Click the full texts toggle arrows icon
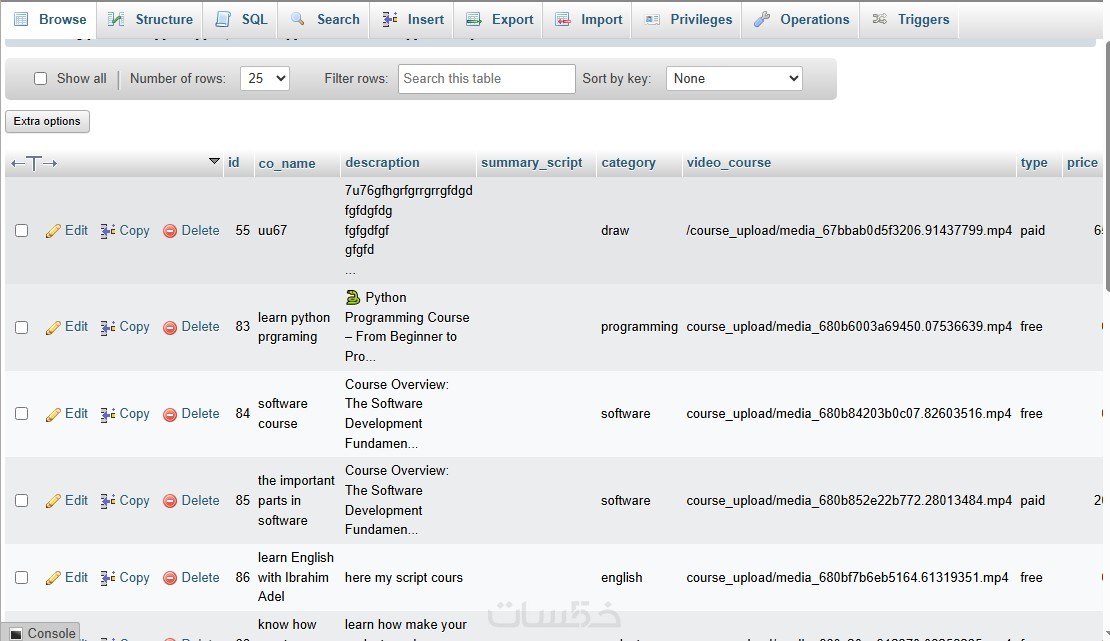Image resolution: width=1110 pixels, height=641 pixels. (34, 164)
